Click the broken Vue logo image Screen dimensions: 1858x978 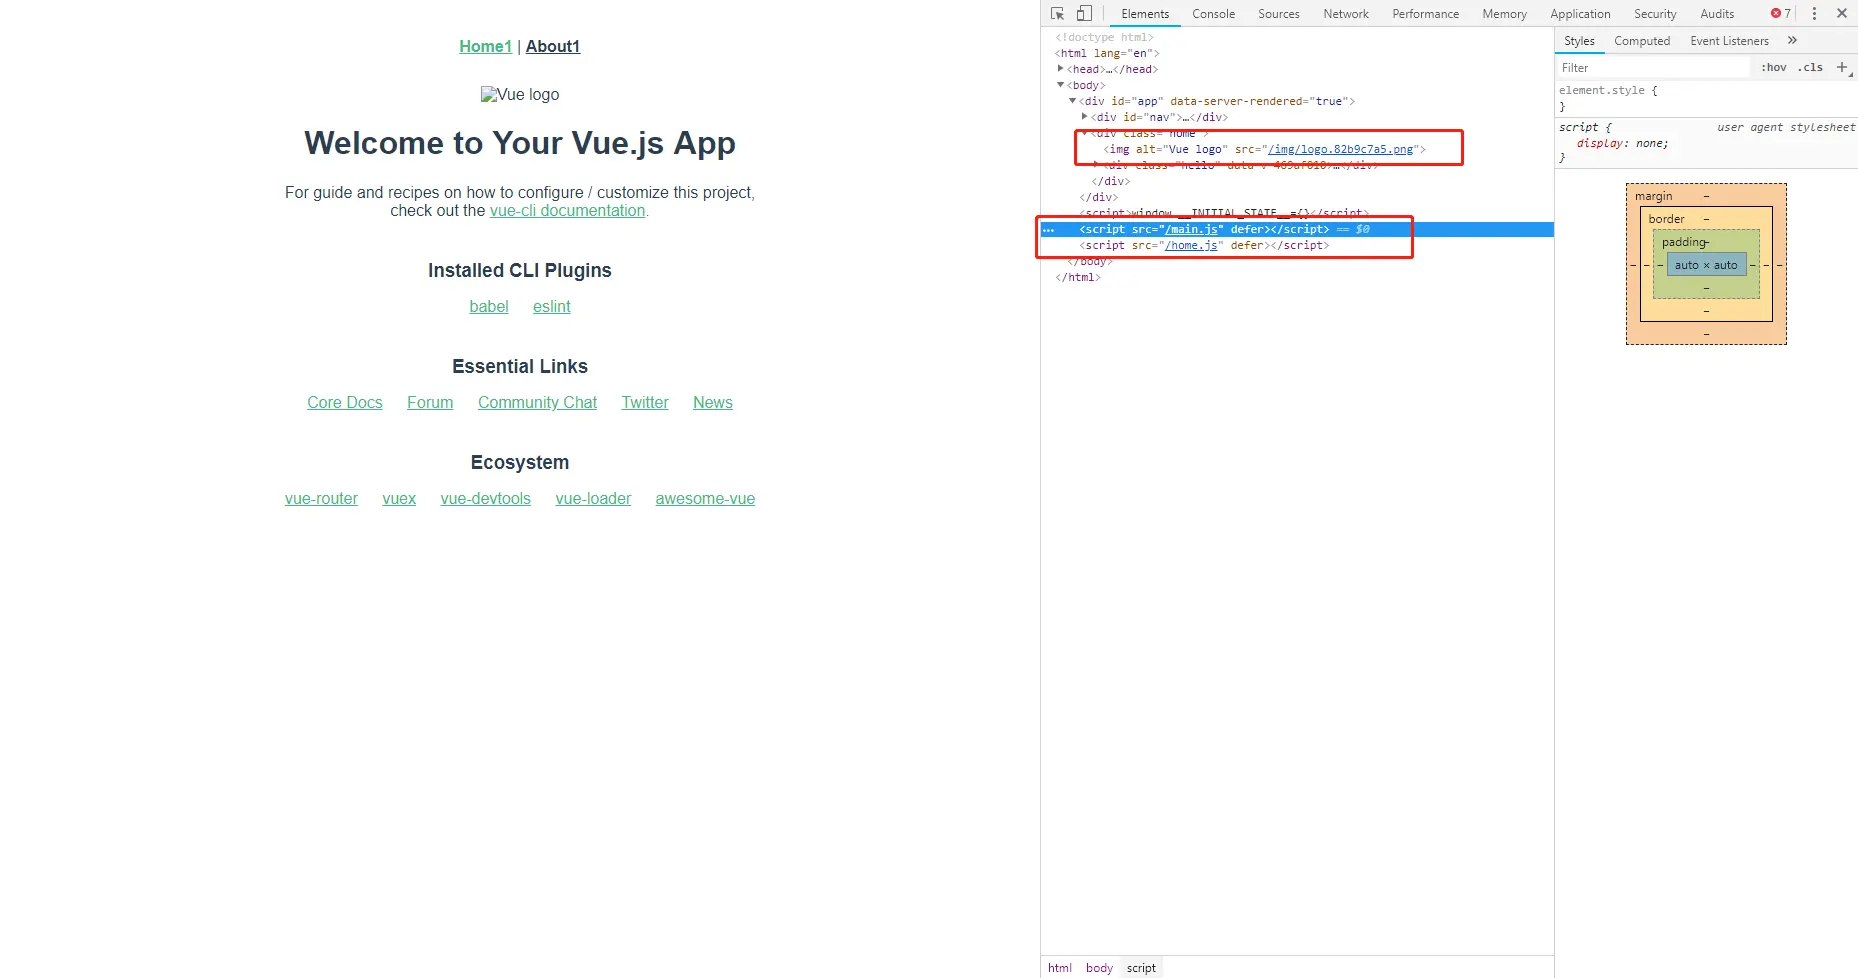coord(520,94)
